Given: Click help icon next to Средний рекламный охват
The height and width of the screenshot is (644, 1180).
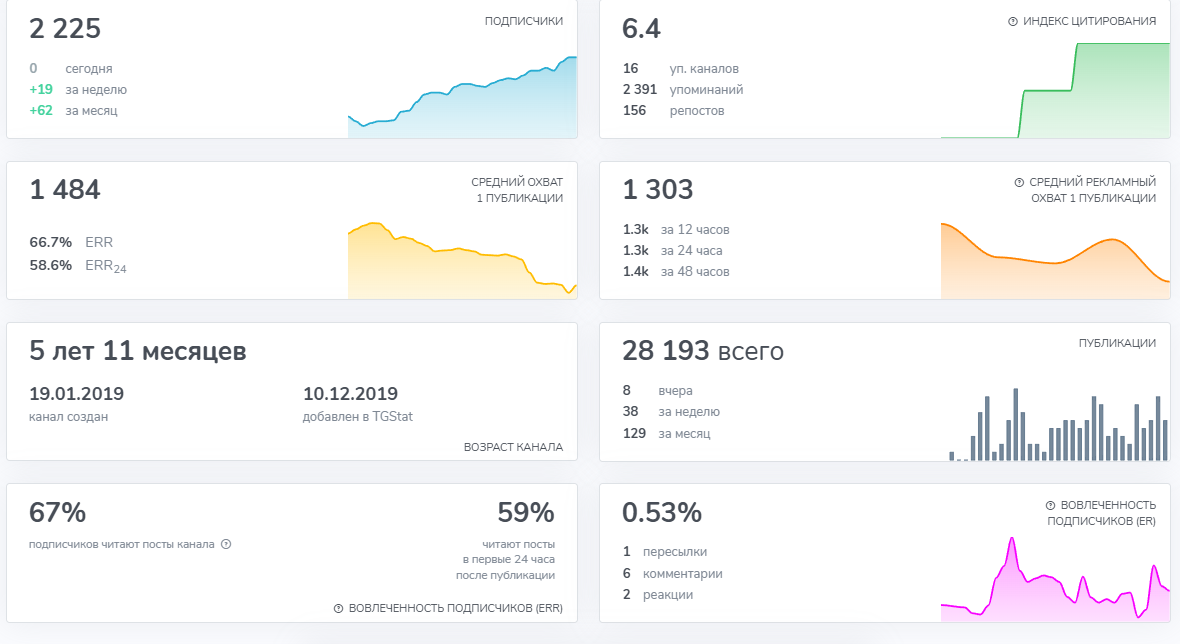Looking at the screenshot, I should click(x=1019, y=183).
